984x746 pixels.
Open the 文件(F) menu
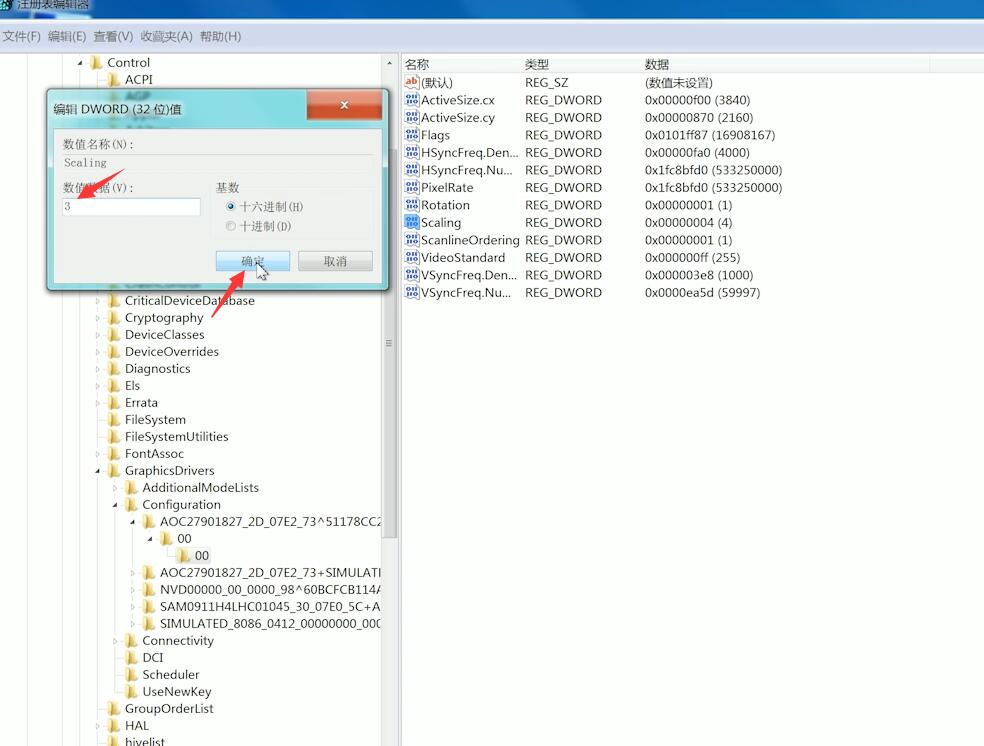21,36
